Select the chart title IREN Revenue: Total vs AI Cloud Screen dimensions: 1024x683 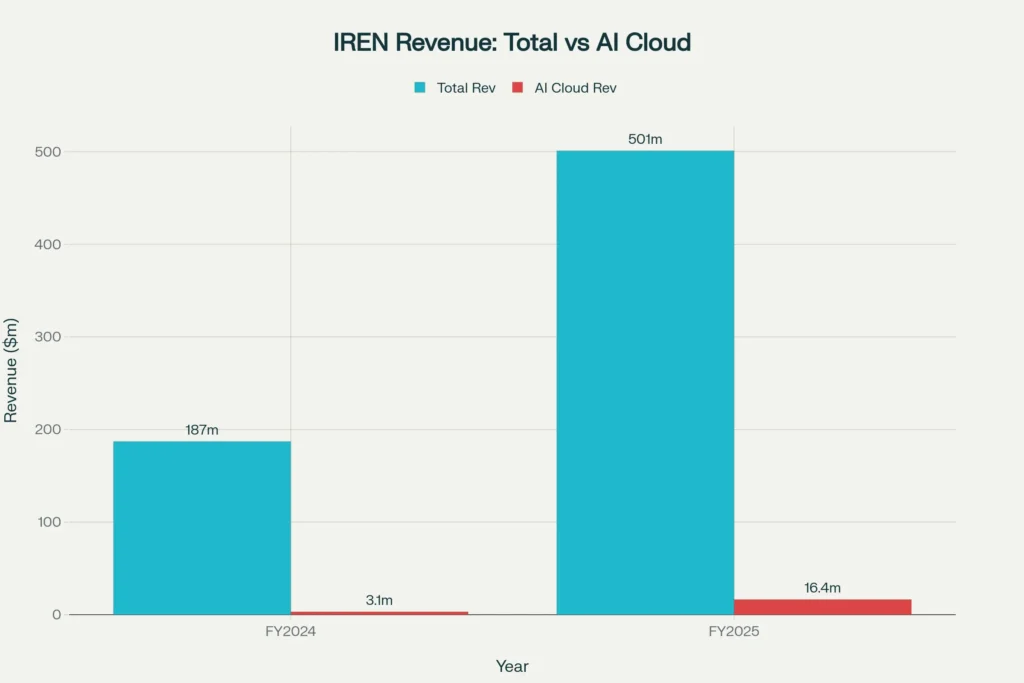click(512, 42)
